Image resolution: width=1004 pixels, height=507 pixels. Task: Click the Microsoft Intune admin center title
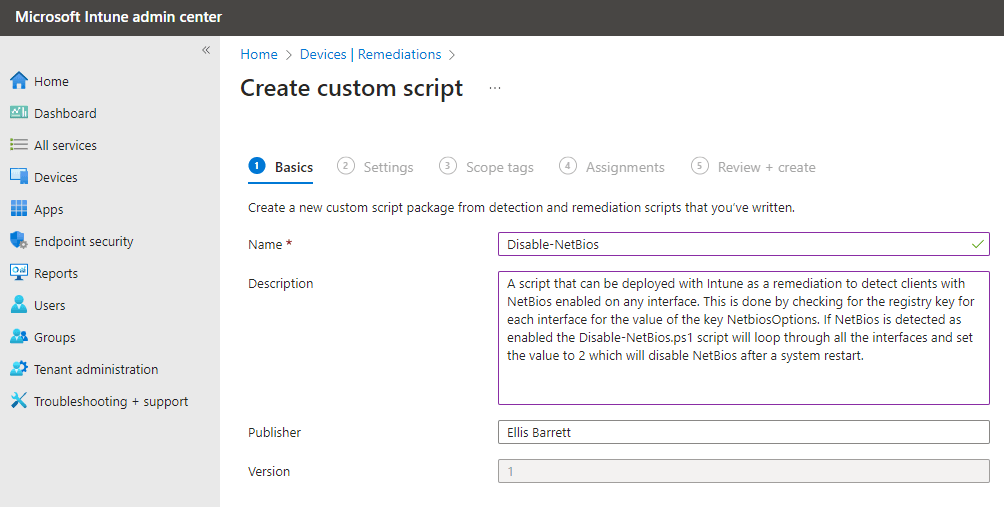[x=118, y=17]
